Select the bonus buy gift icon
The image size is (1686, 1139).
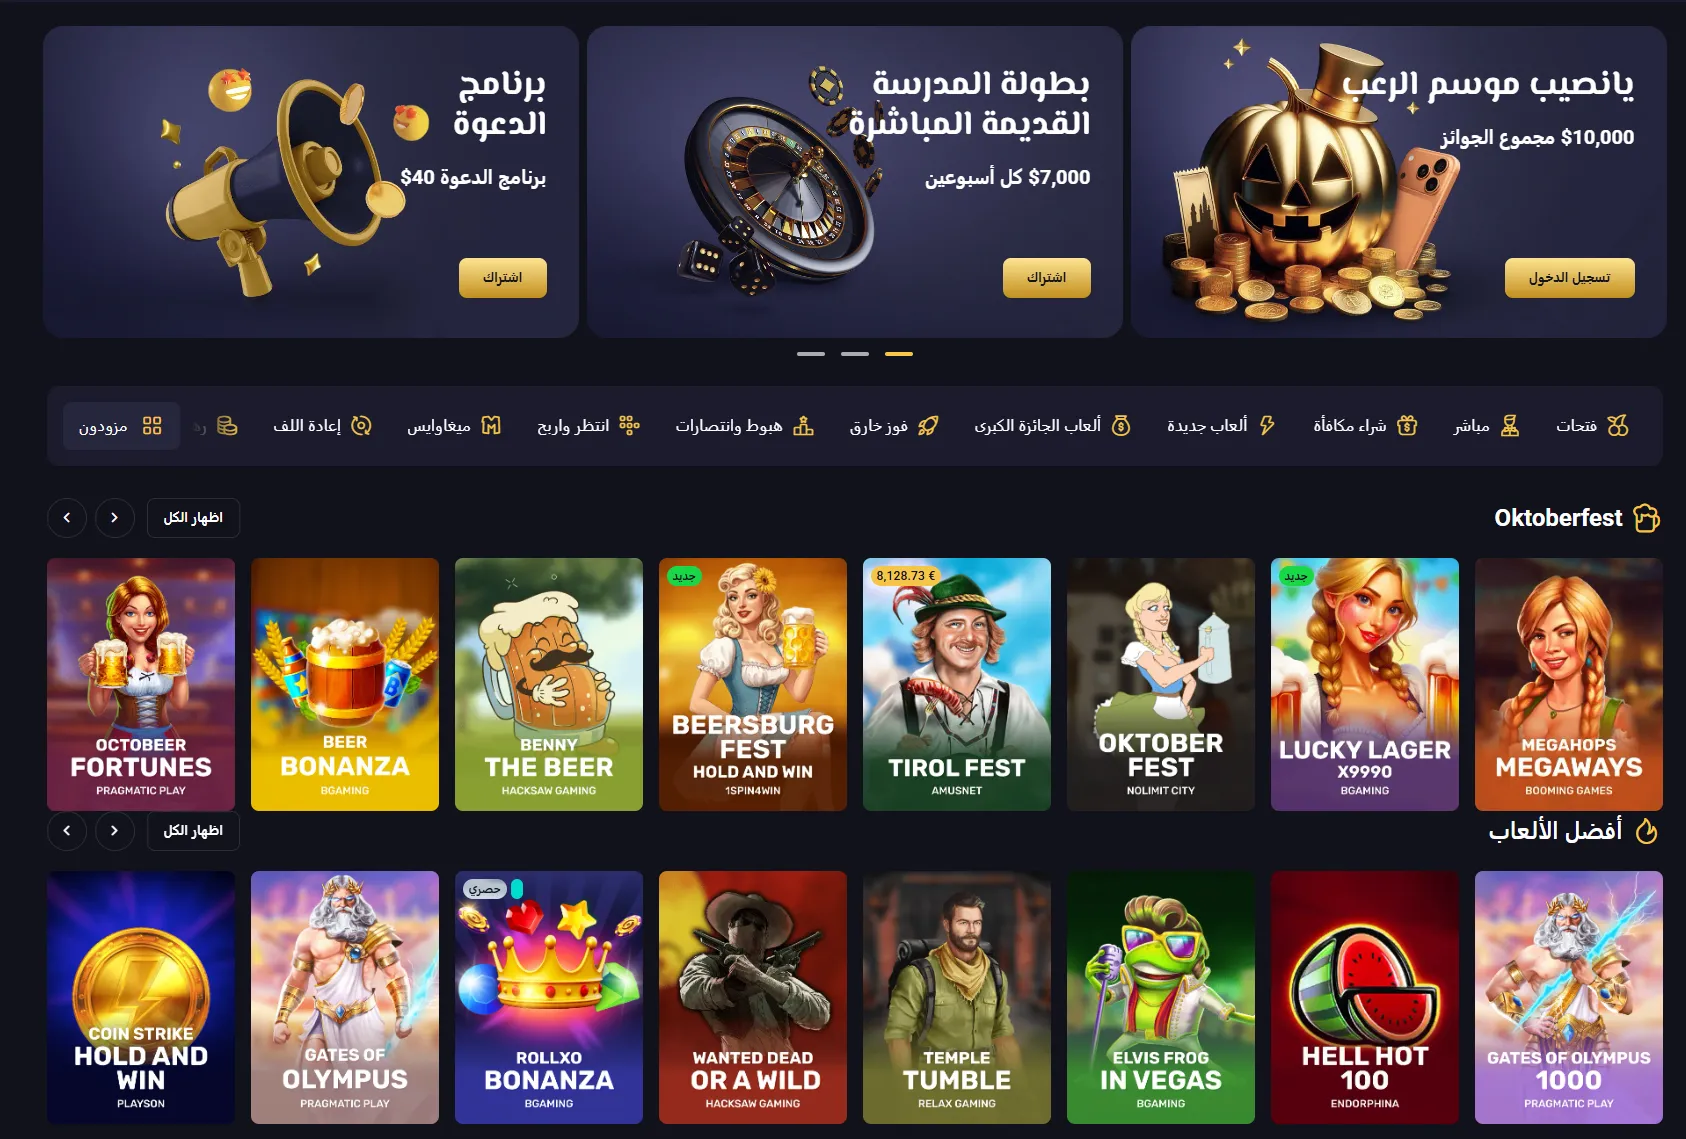coord(1407,426)
